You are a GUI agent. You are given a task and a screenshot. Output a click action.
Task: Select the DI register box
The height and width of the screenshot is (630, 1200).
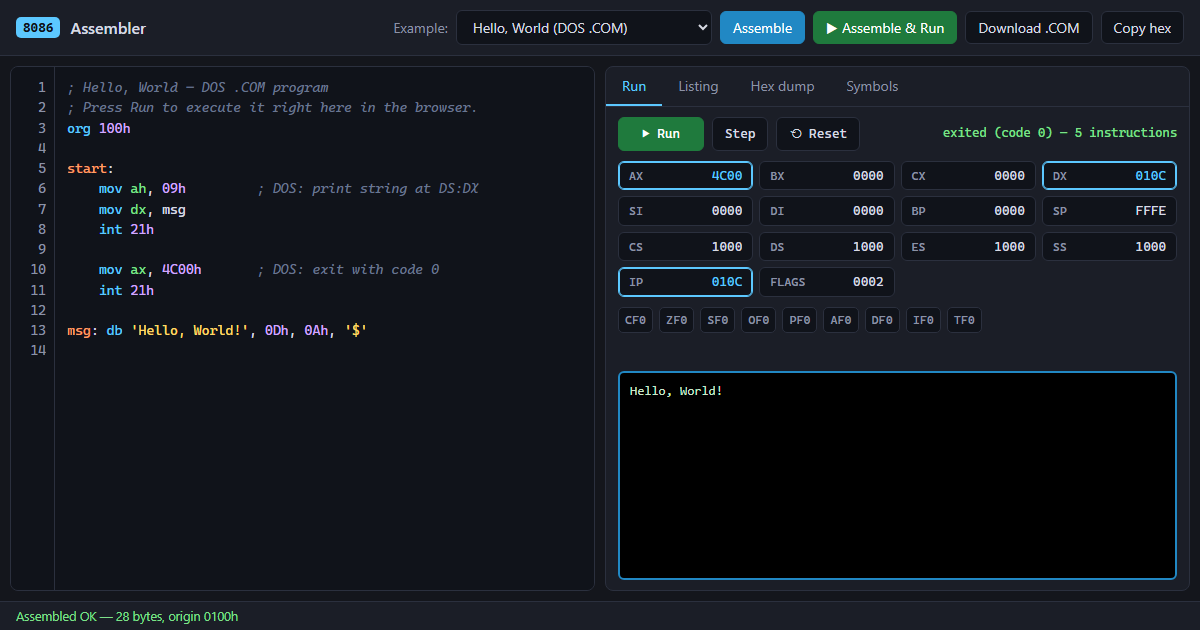coord(827,211)
